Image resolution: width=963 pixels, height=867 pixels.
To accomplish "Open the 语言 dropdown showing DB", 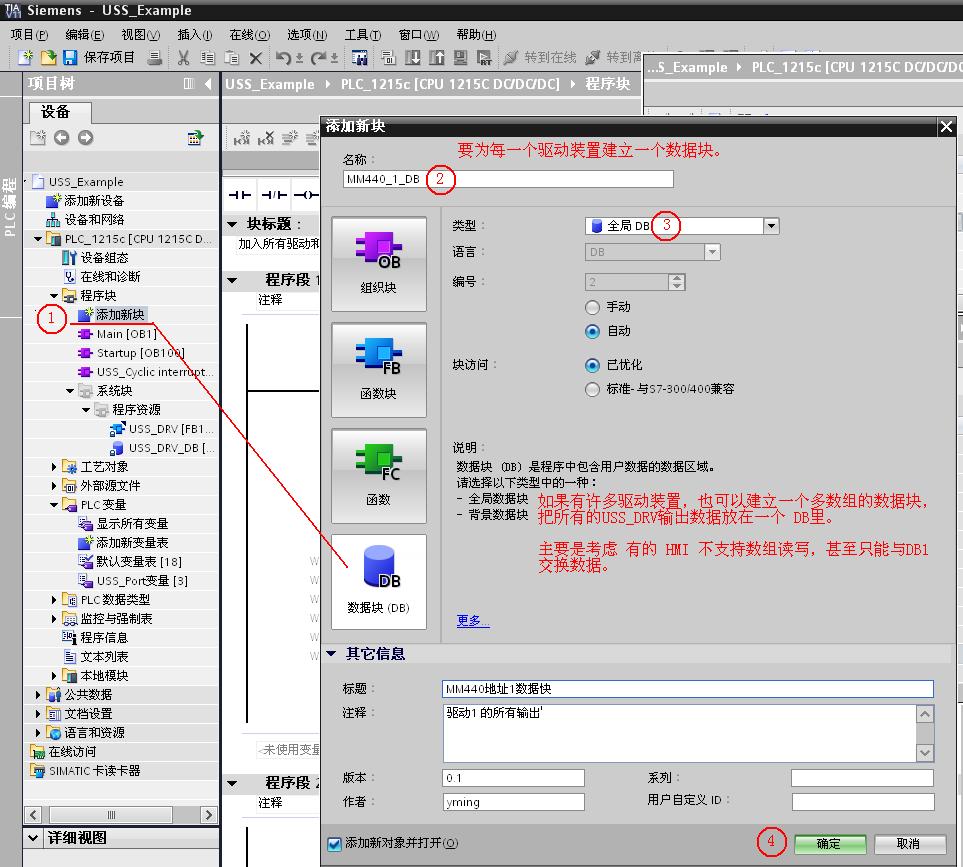I will tap(712, 252).
